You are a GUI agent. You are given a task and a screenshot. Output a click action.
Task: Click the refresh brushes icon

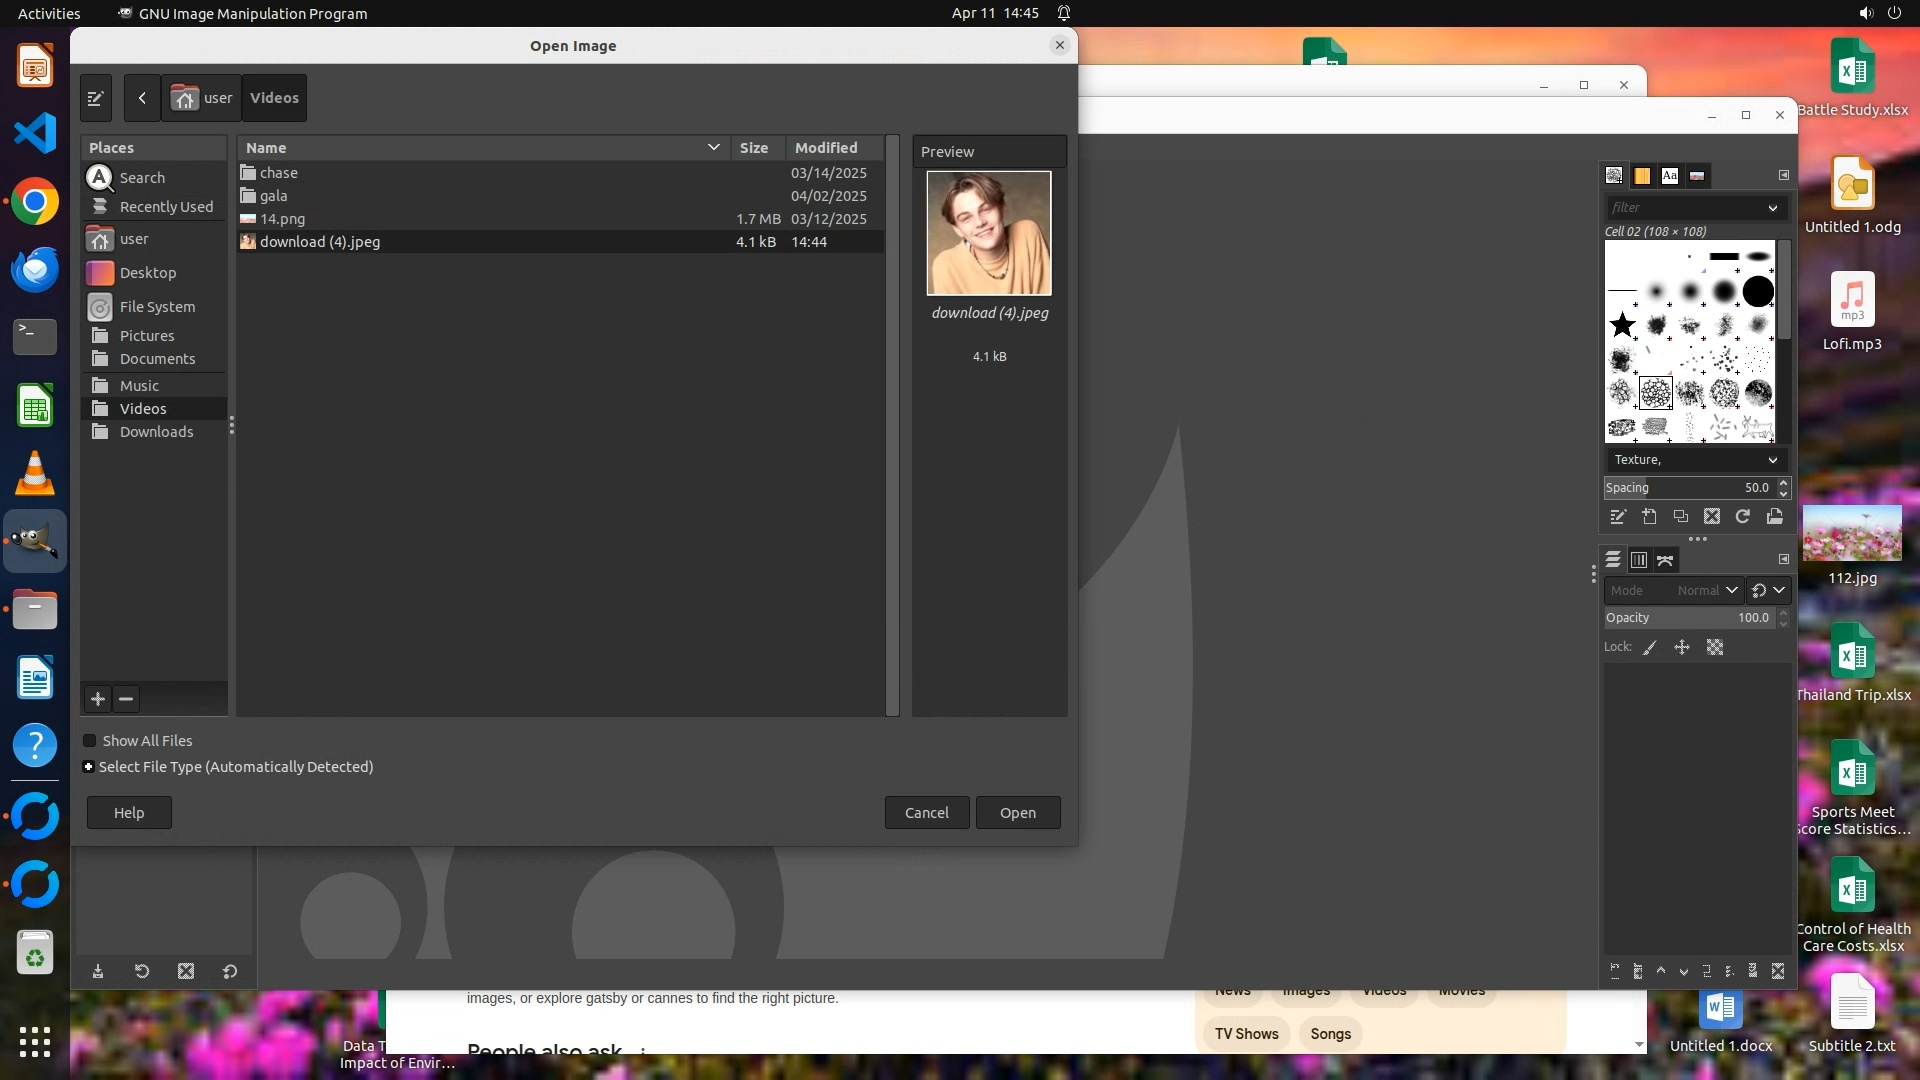point(1743,517)
